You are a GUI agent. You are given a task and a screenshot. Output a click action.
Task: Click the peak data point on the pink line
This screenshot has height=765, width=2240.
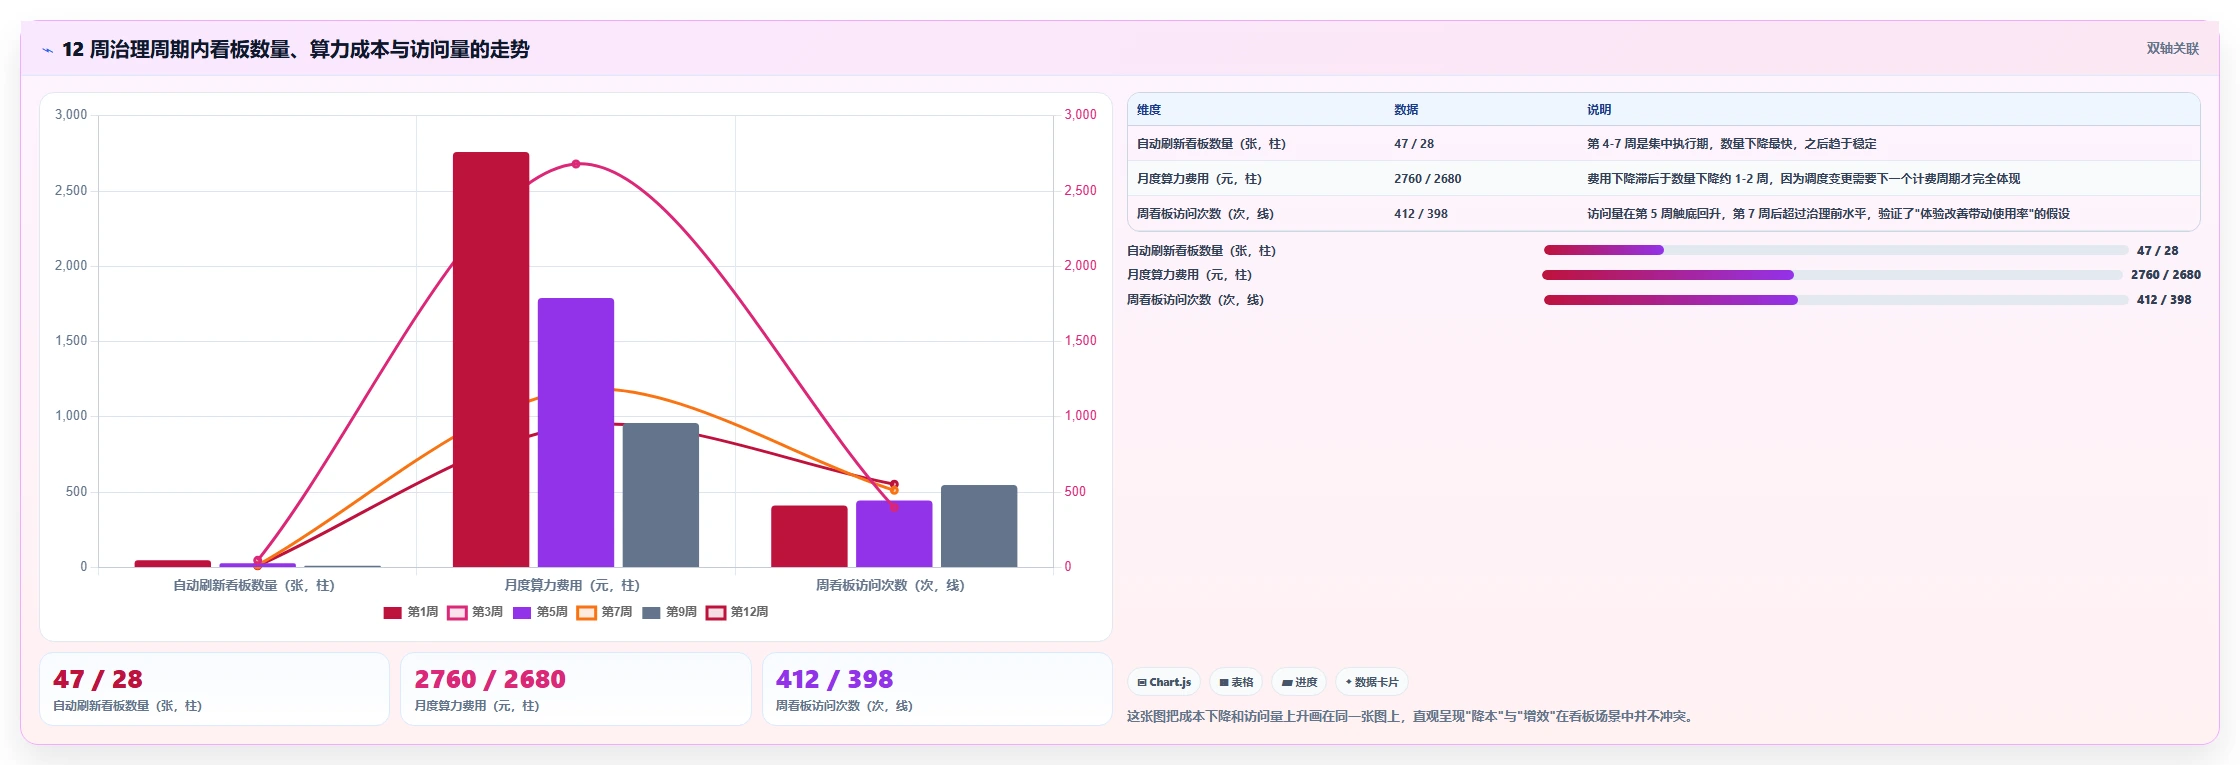[x=576, y=164]
